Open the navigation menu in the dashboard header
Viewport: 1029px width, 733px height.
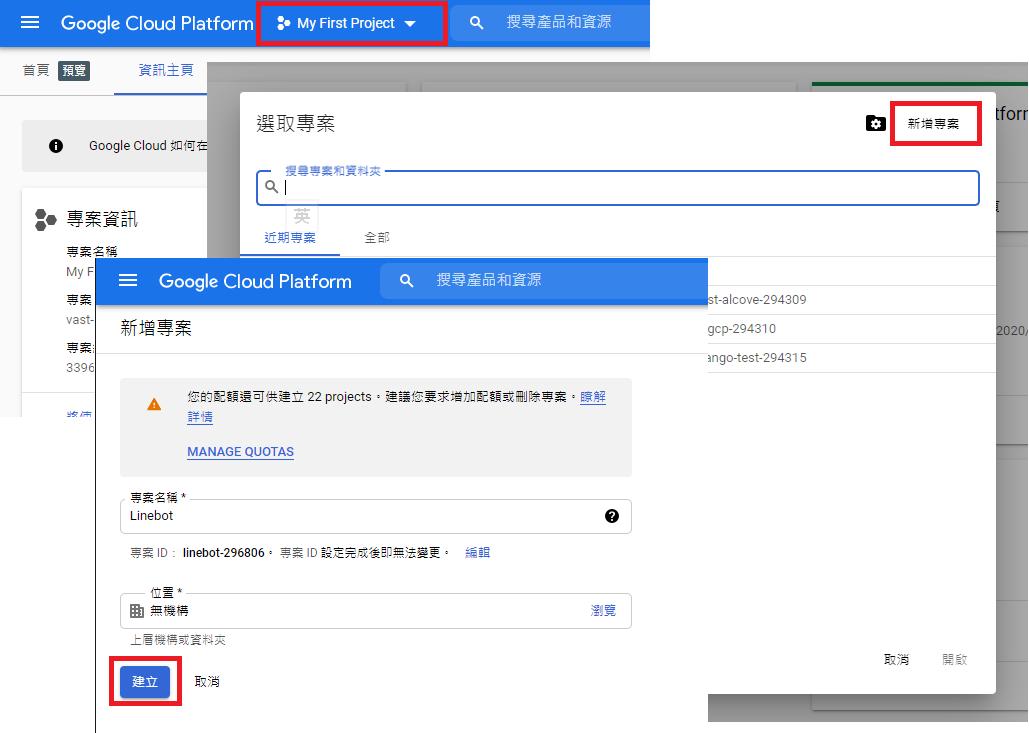30,23
